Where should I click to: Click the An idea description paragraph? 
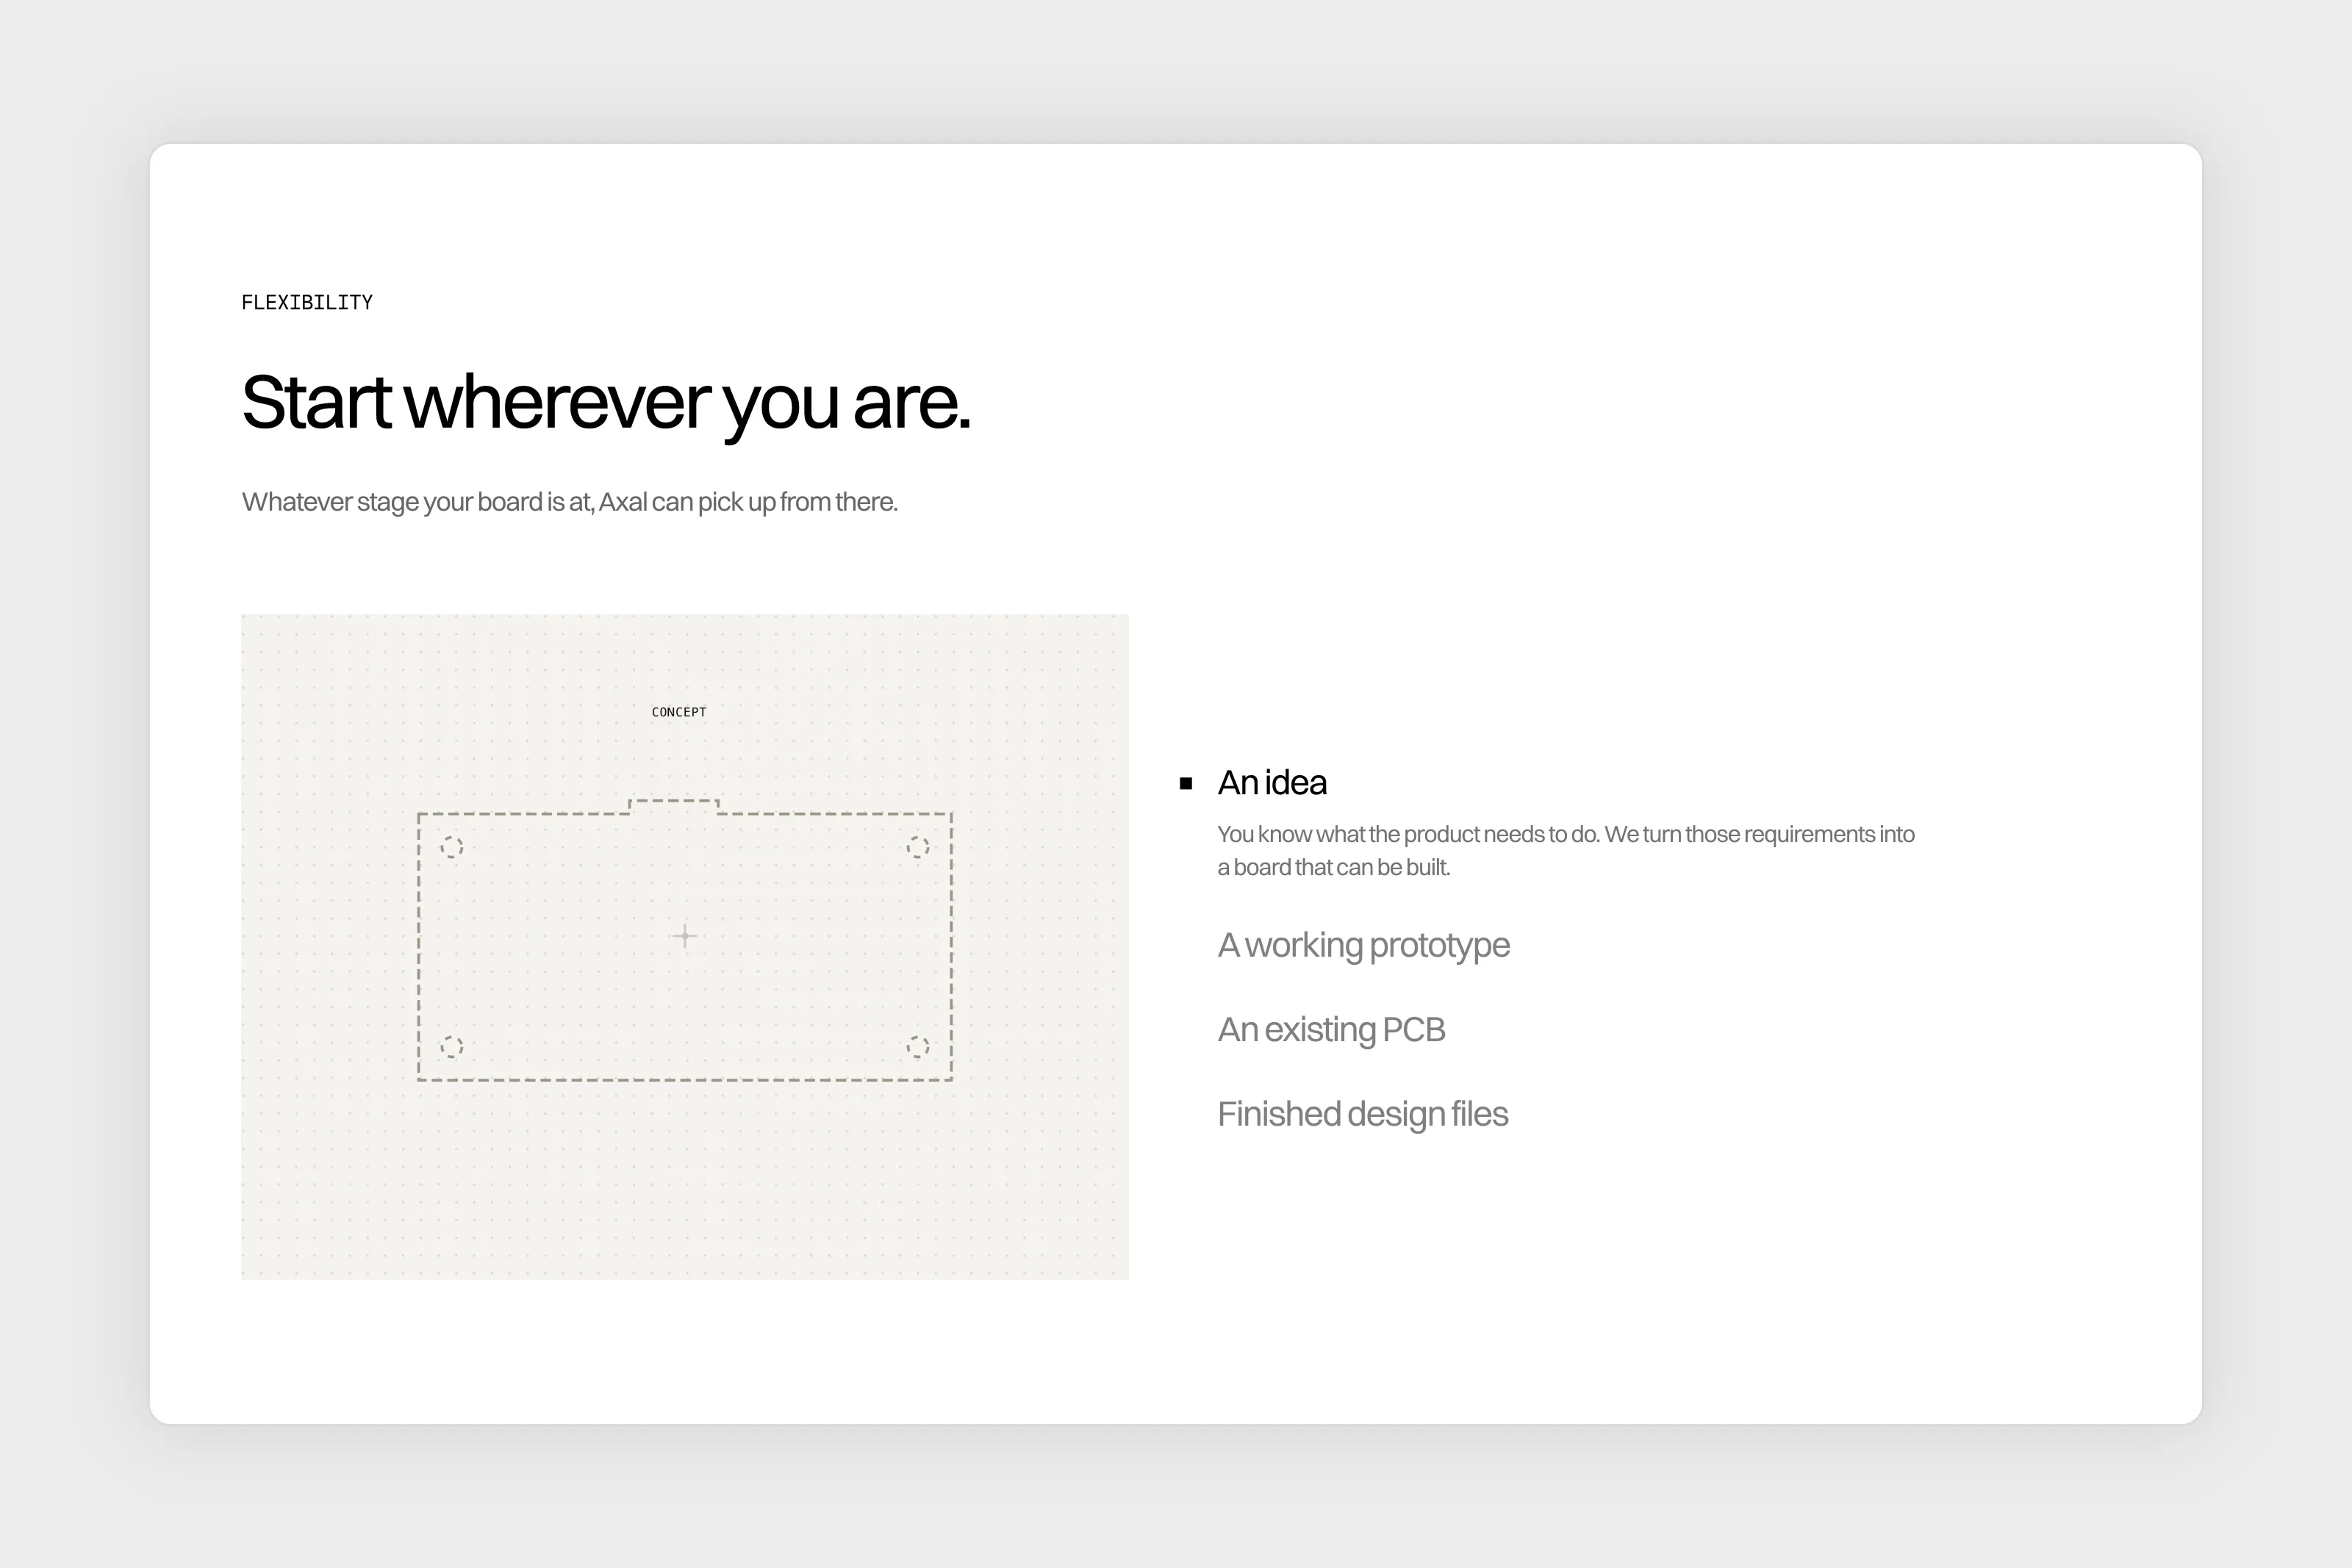point(1566,851)
